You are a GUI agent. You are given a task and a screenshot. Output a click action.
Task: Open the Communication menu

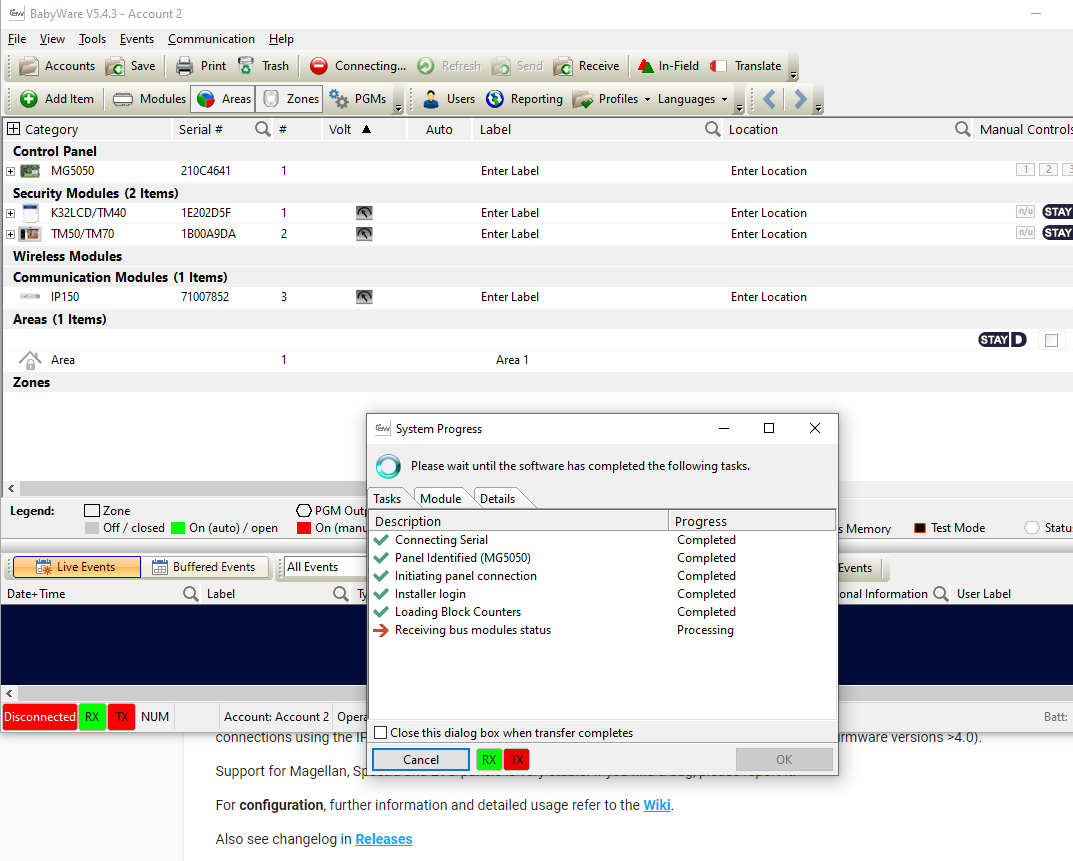point(211,39)
